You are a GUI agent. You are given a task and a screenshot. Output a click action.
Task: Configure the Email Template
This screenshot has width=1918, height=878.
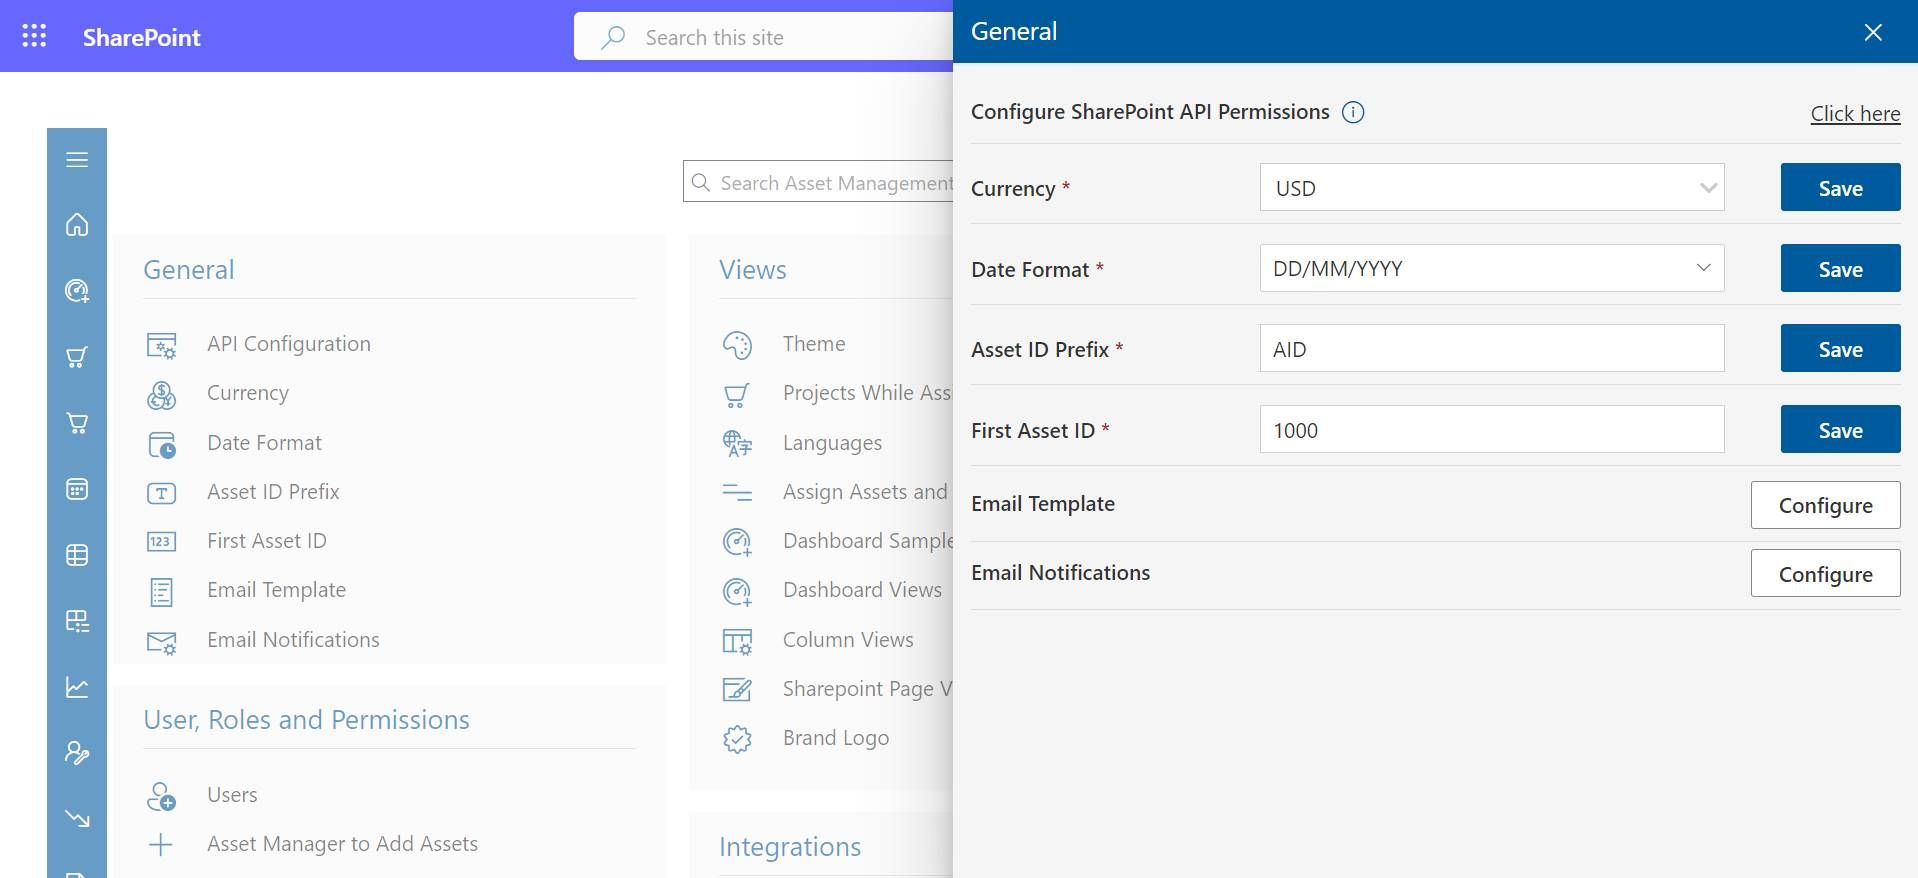tap(1824, 505)
